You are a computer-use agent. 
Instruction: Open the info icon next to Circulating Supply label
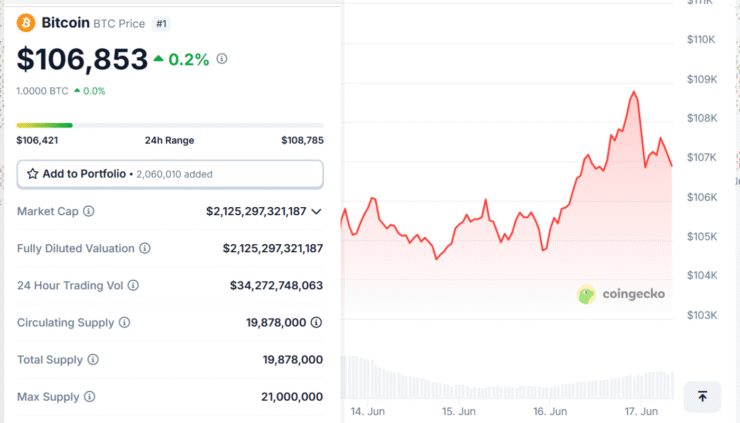pos(125,322)
